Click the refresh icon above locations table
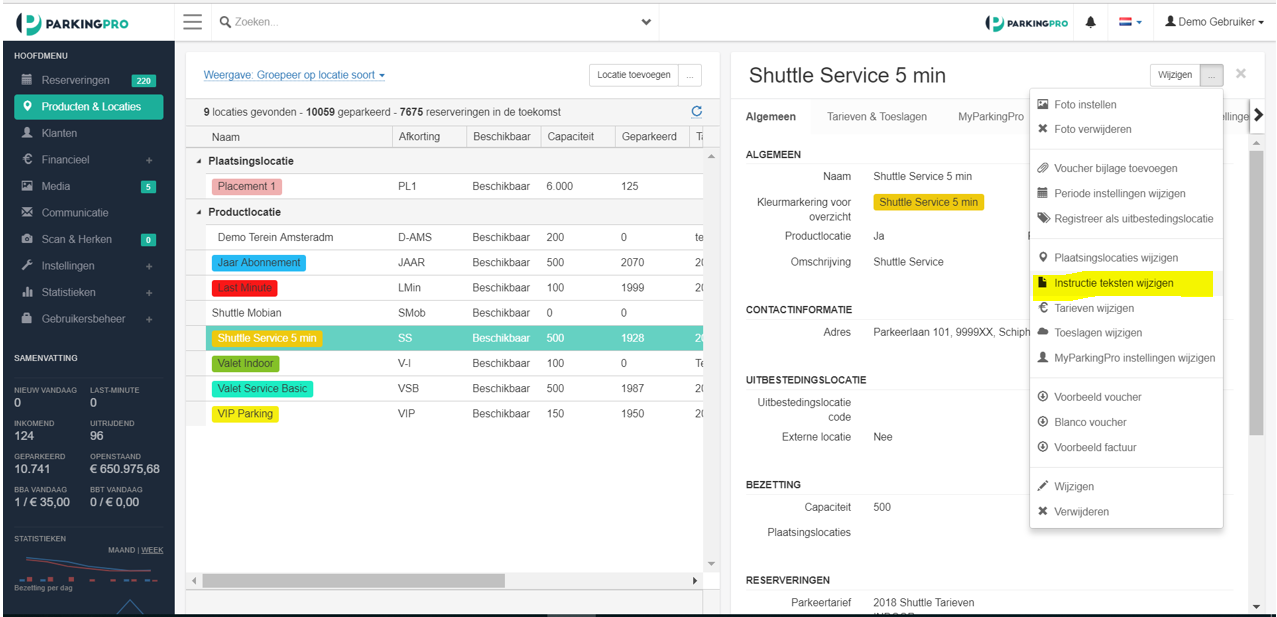Viewport: 1277px width, 617px height. (697, 112)
